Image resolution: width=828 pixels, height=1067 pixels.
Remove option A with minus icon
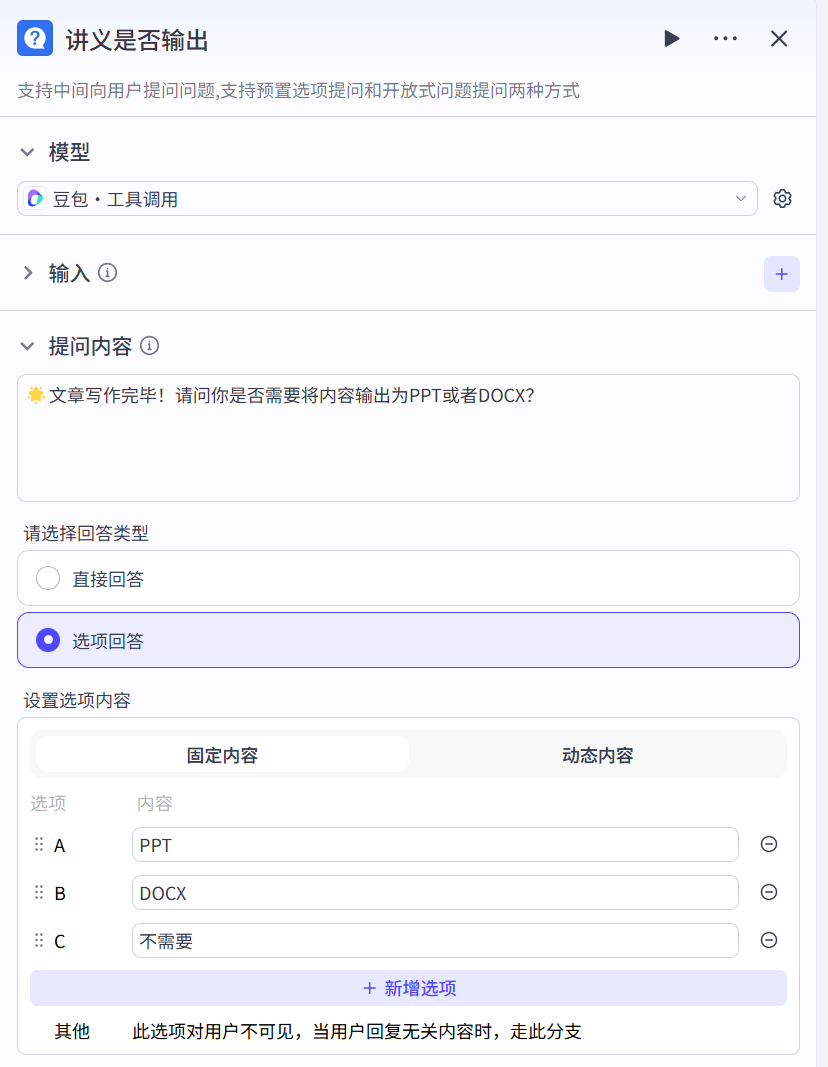point(768,844)
